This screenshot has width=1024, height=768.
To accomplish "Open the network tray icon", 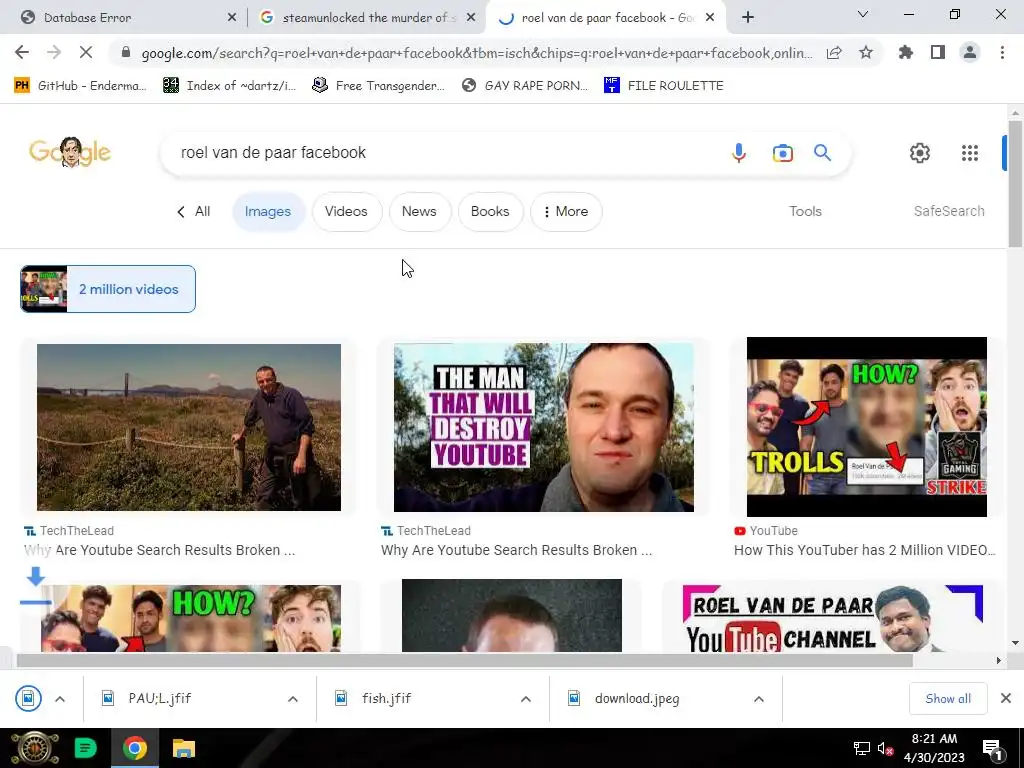I will (x=862, y=748).
